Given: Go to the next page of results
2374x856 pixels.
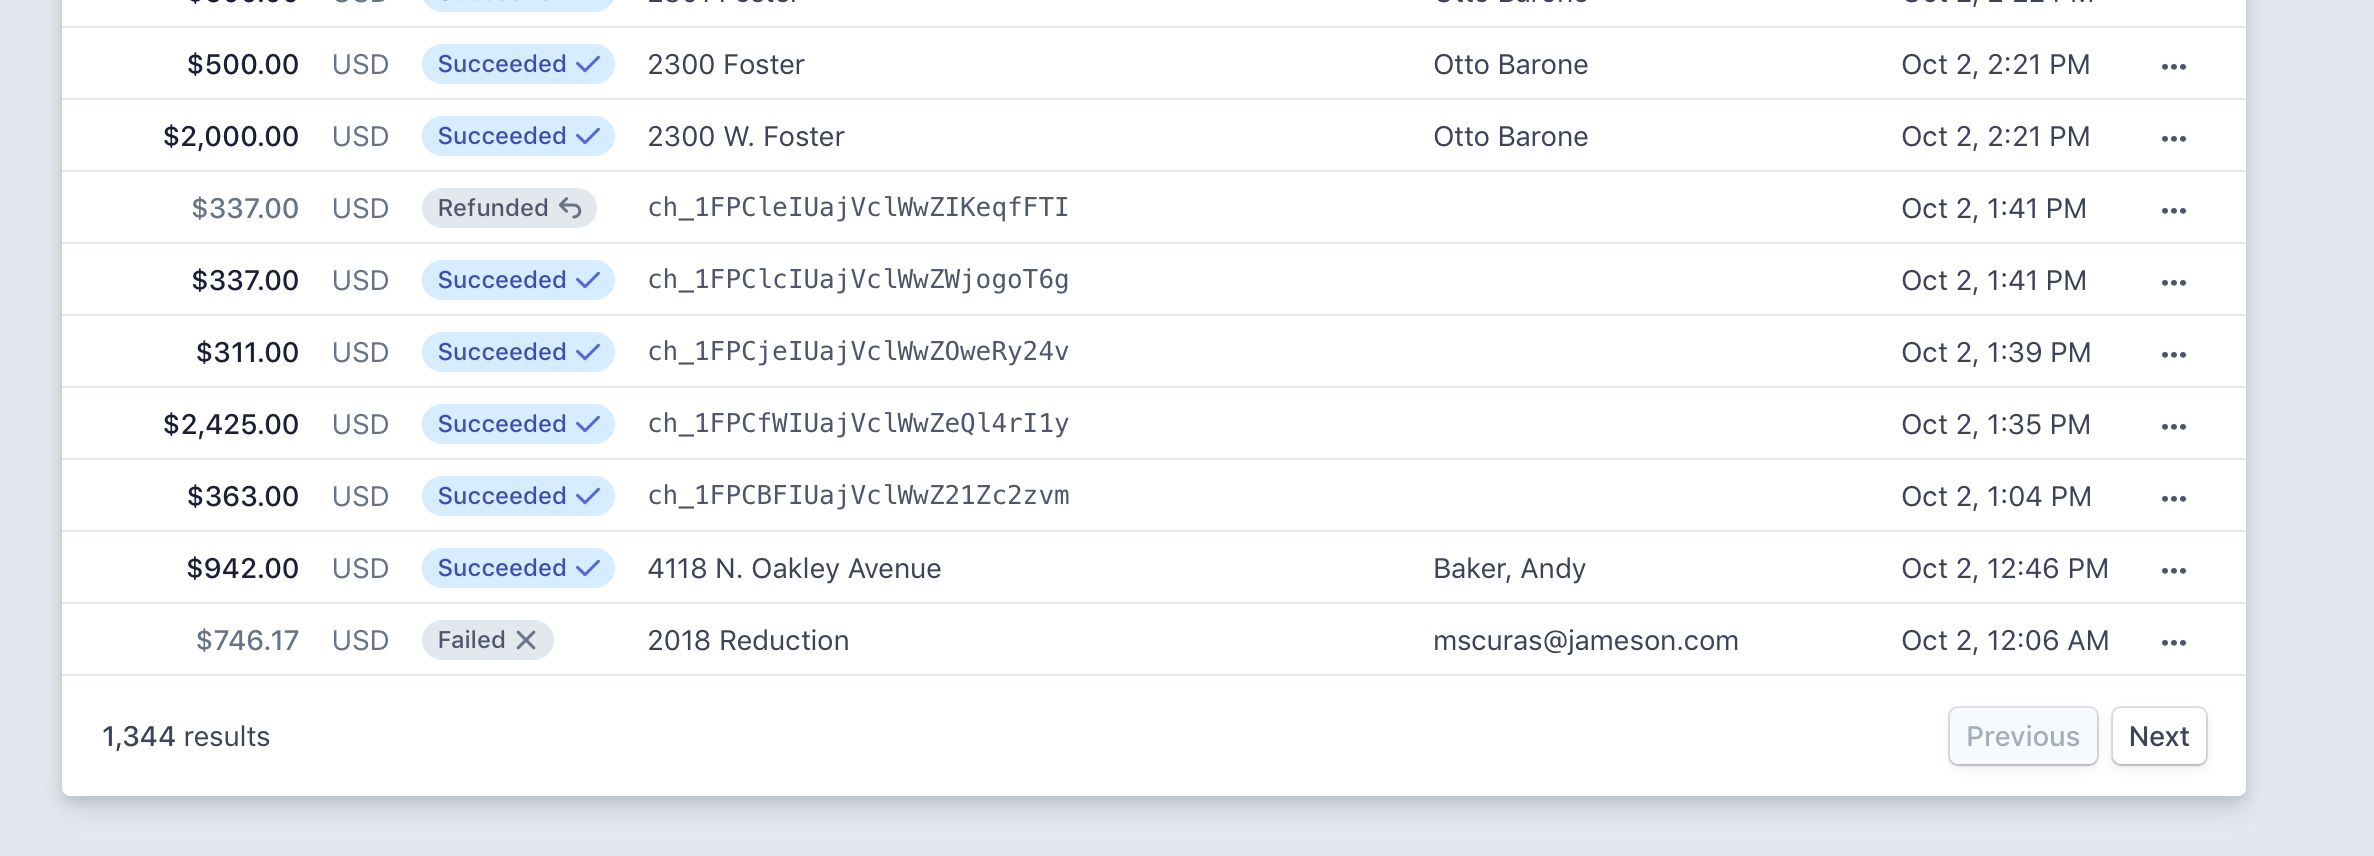Looking at the screenshot, I should (2158, 736).
